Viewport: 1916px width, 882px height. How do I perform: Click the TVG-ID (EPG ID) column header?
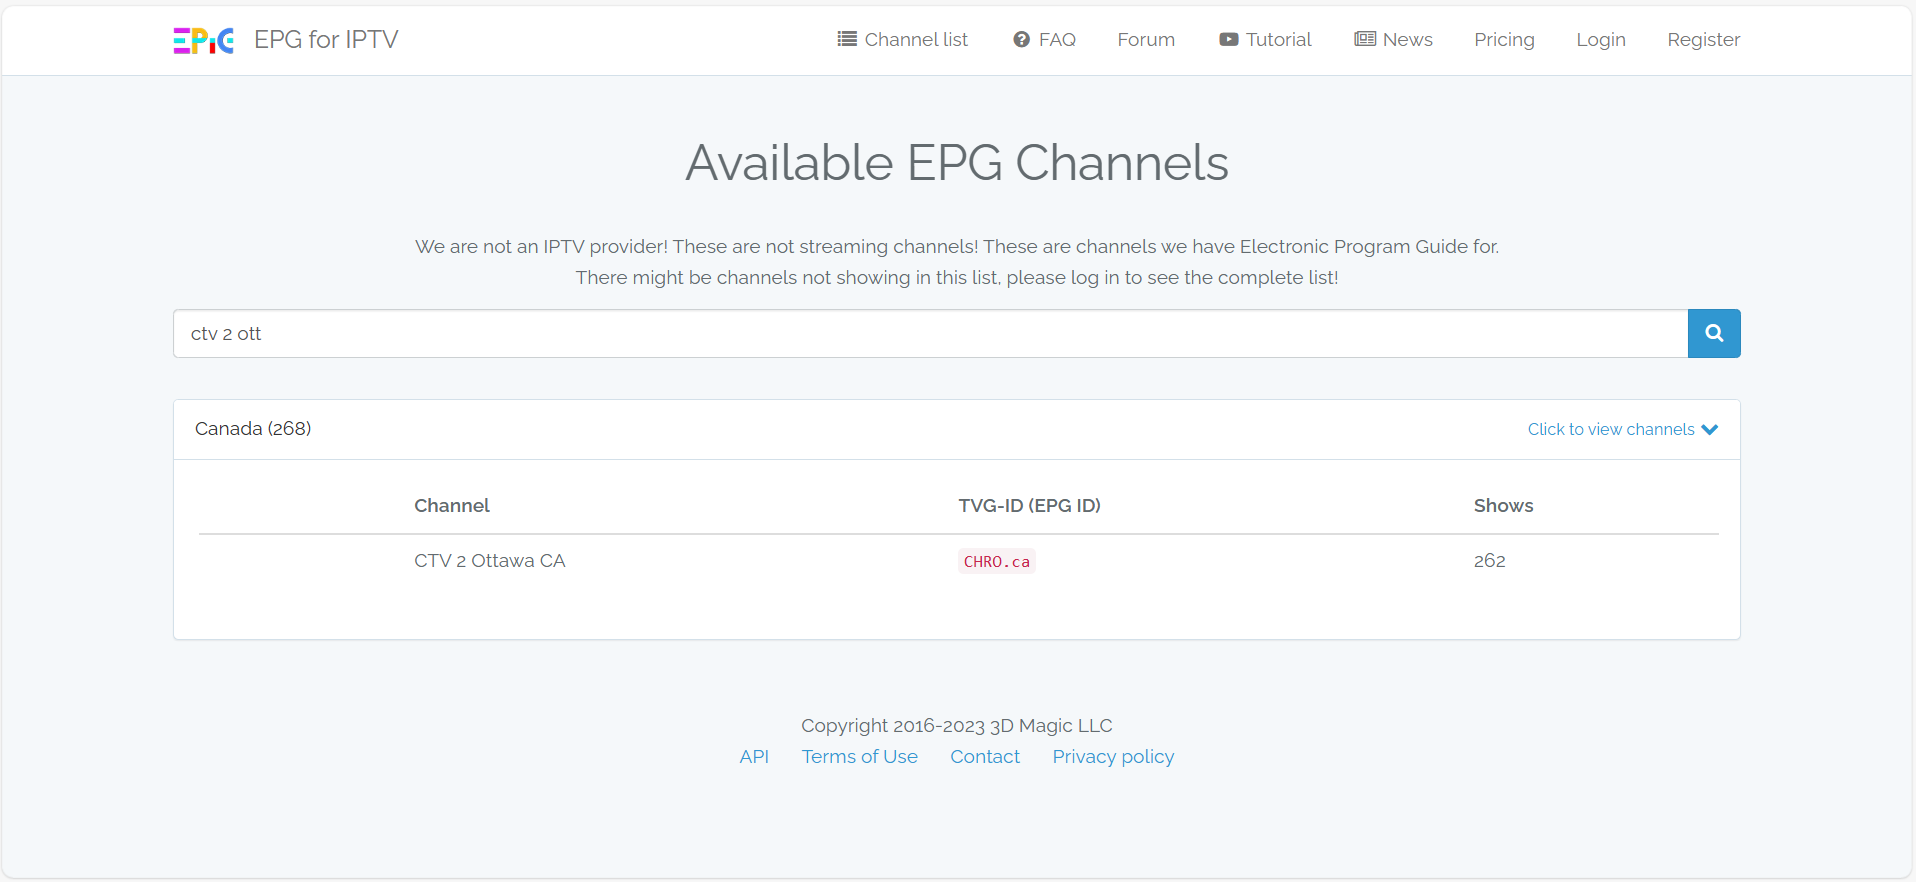coord(1029,506)
